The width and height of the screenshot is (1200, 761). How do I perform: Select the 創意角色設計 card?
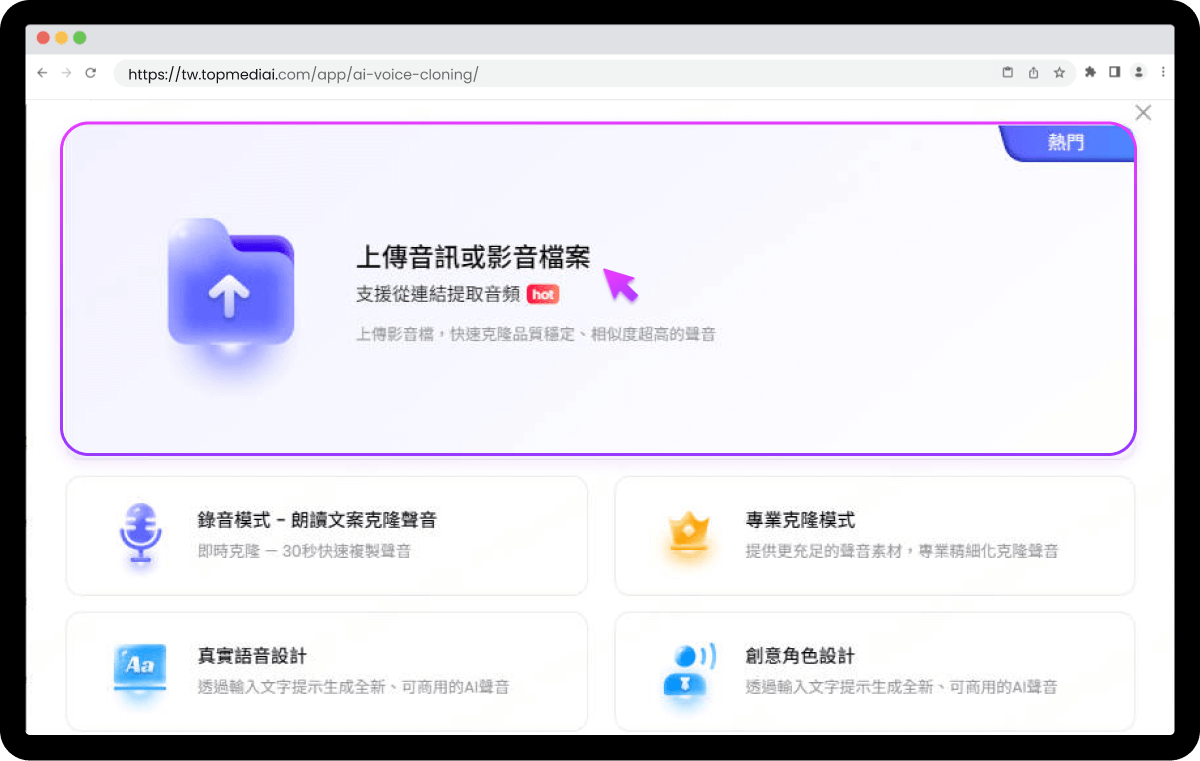pos(875,670)
